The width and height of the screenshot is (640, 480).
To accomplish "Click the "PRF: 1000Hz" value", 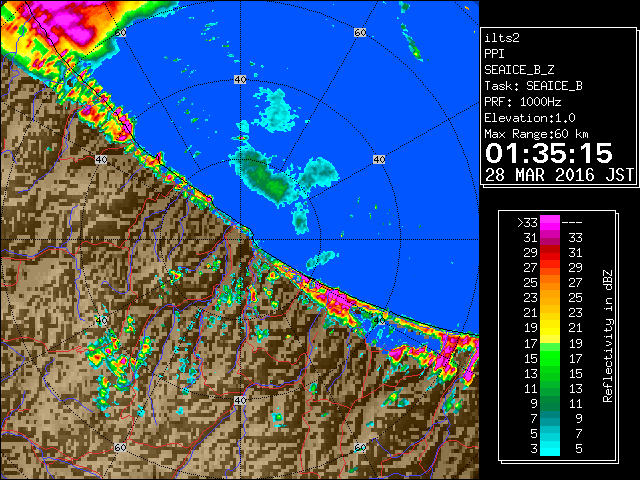I will [x=523, y=102].
